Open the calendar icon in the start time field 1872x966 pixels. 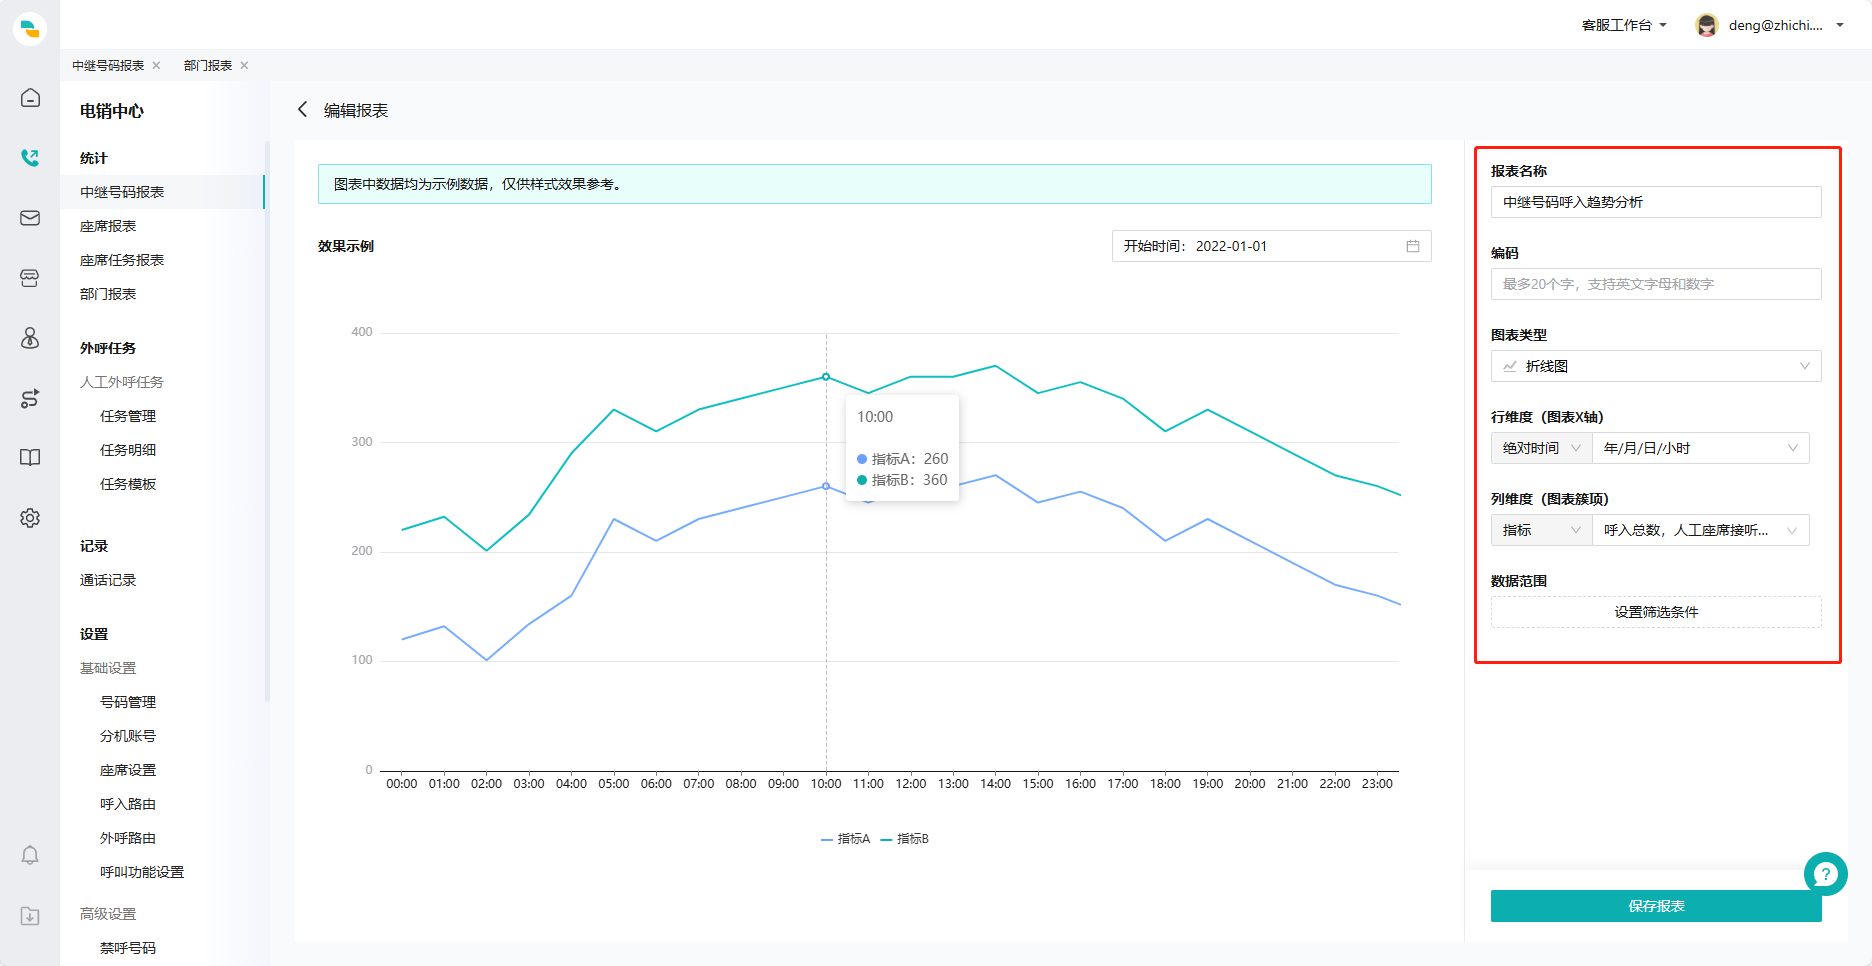click(x=1413, y=246)
